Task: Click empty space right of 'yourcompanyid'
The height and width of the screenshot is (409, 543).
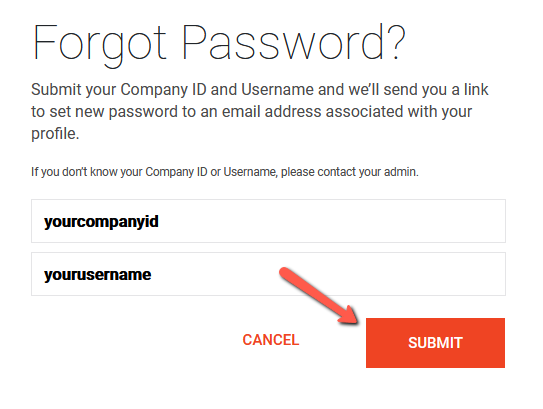Action: point(329,221)
